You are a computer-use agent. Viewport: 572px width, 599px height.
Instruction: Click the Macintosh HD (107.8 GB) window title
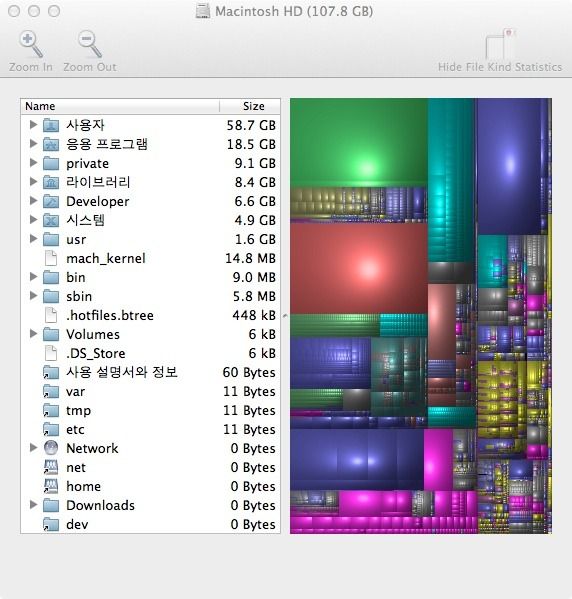[x=294, y=11]
